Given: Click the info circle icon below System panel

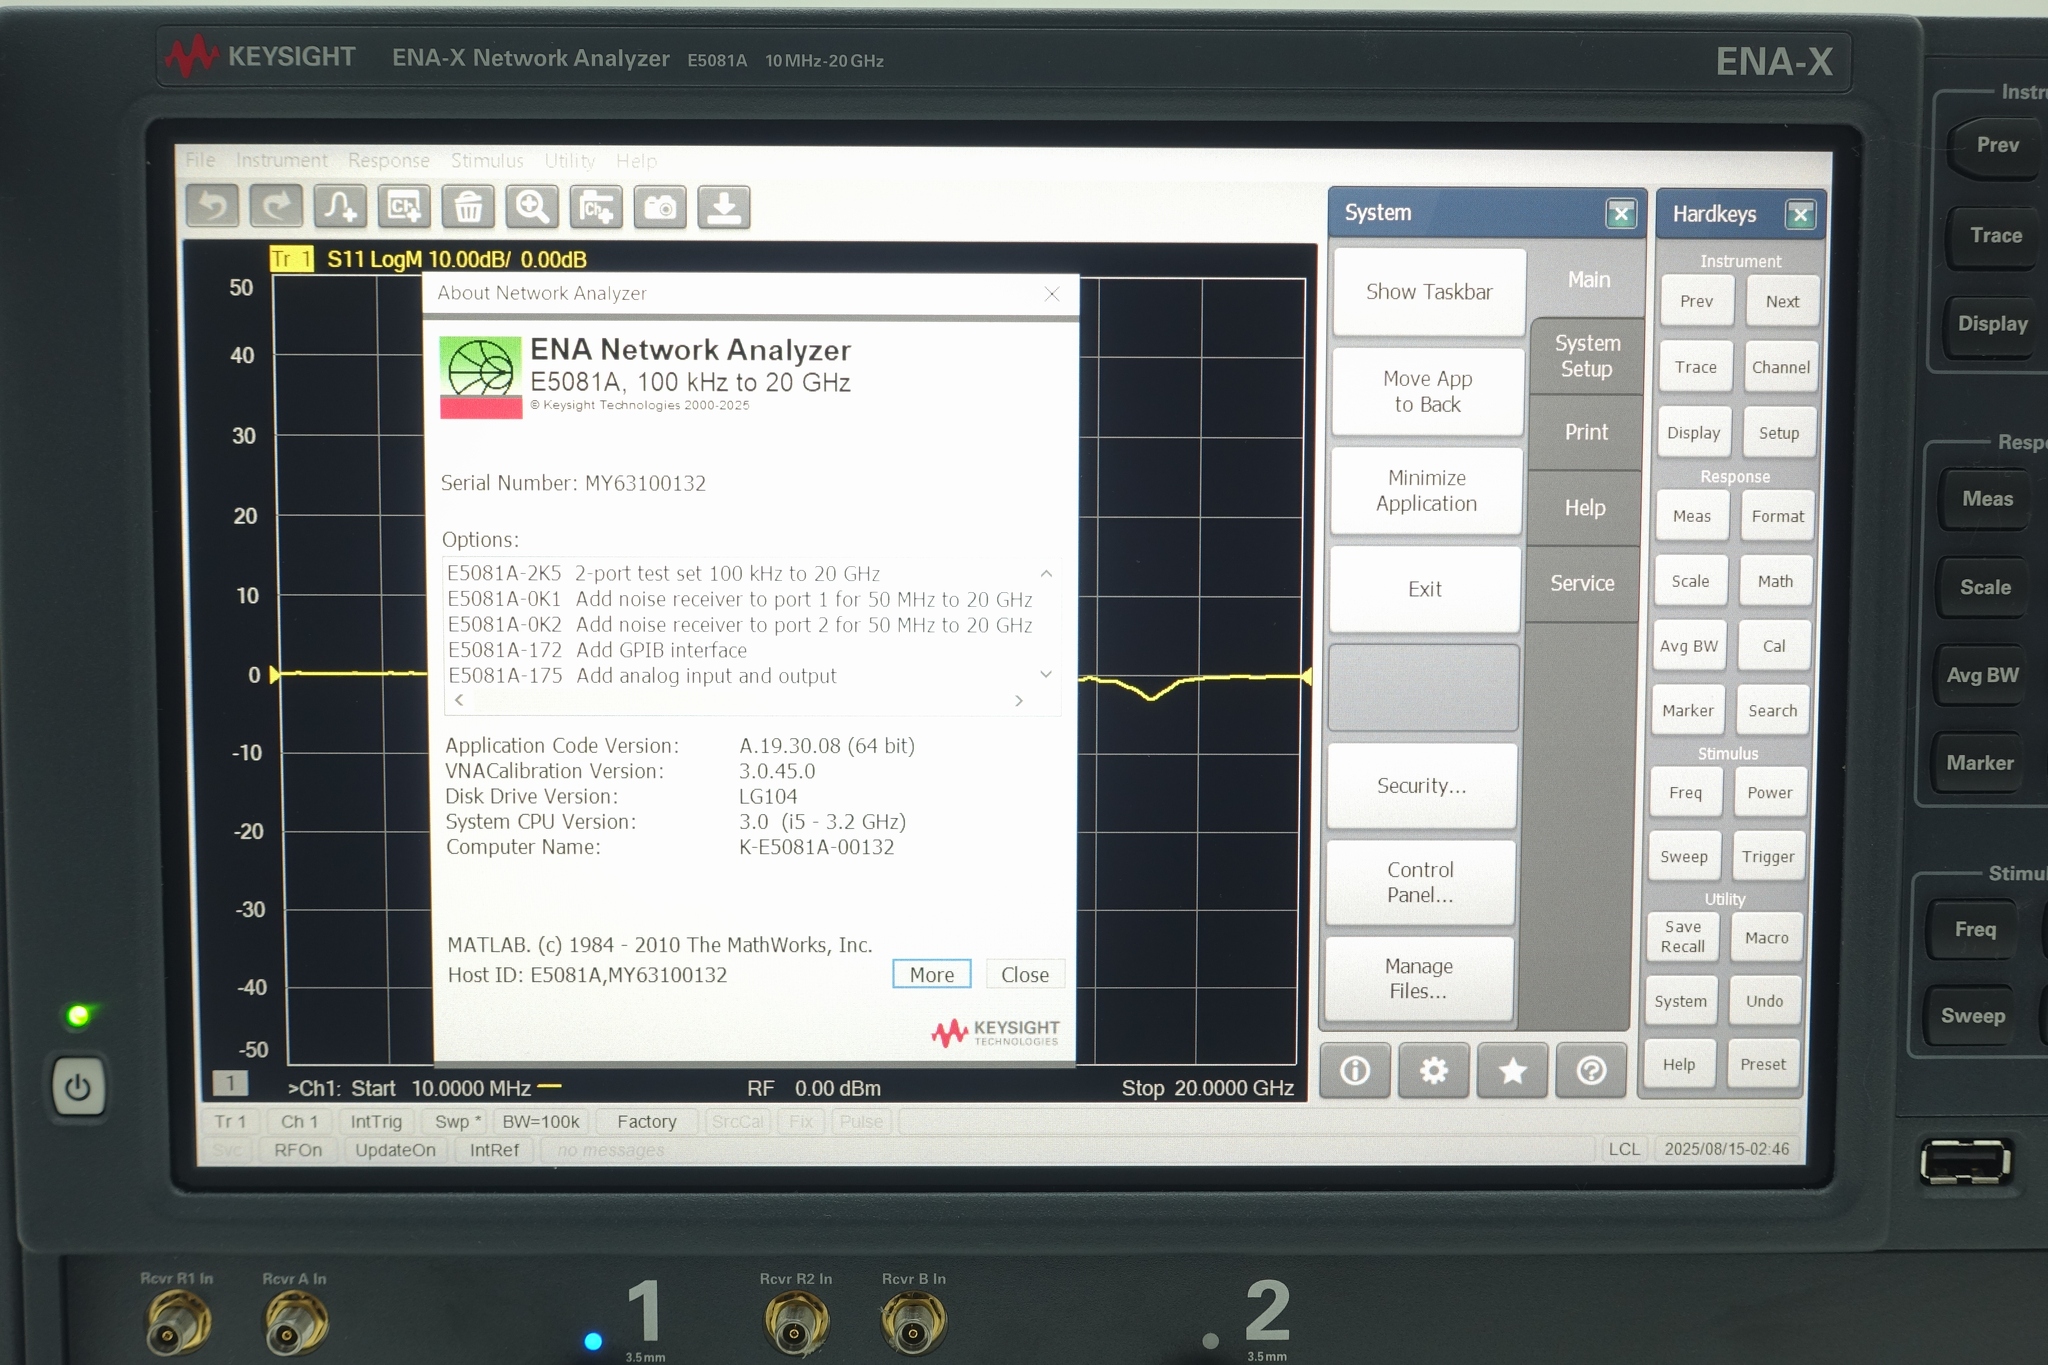Looking at the screenshot, I should pos(1355,1071).
